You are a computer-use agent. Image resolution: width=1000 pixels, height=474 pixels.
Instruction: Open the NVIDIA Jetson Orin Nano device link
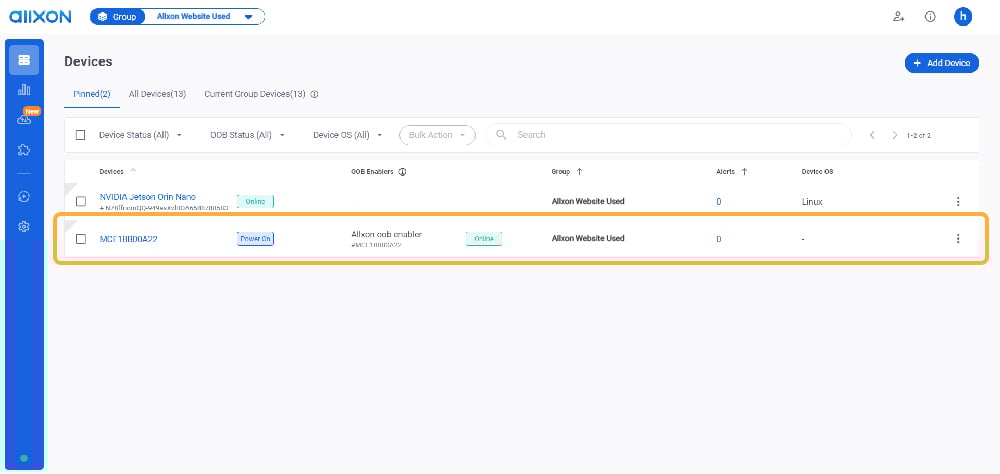(x=148, y=197)
